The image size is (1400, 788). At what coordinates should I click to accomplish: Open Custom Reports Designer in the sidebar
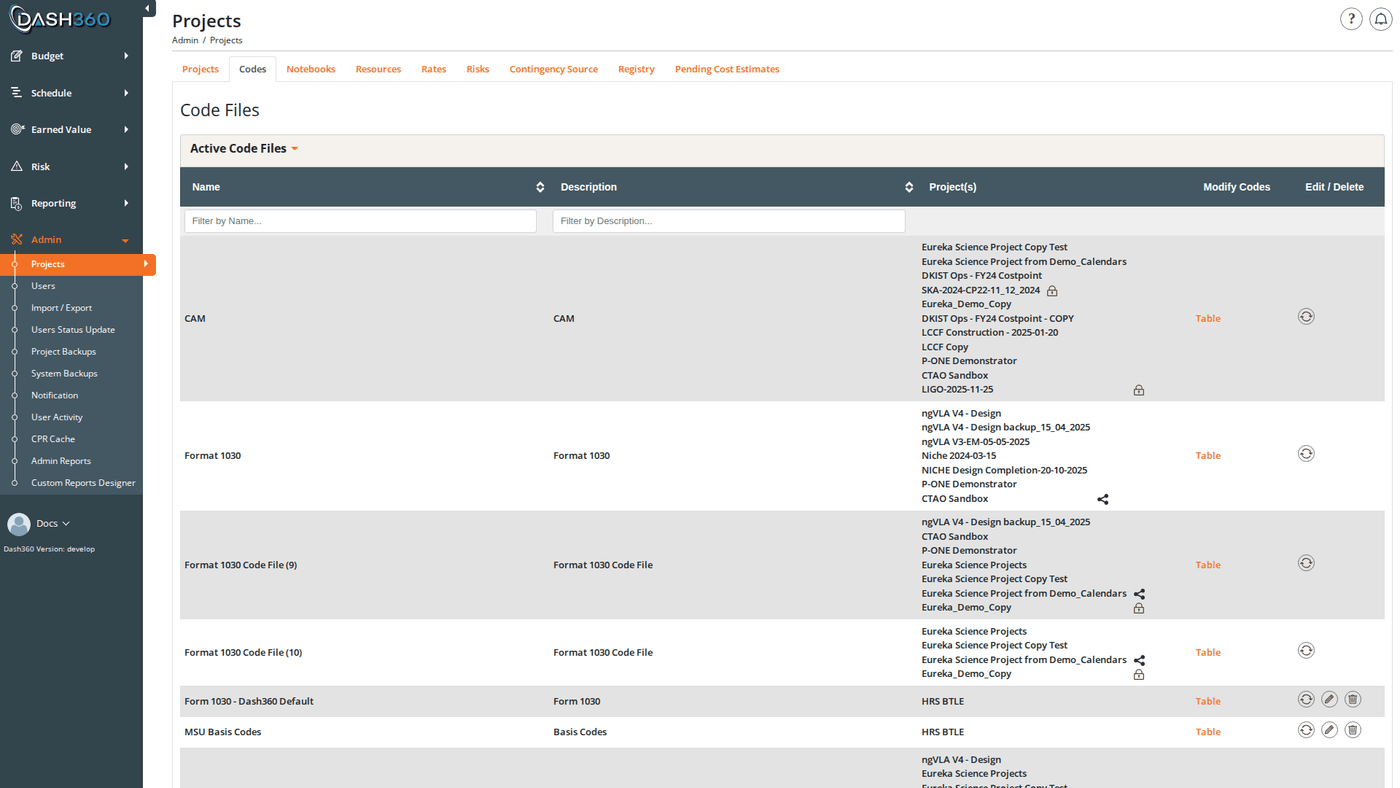pyautogui.click(x=83, y=483)
